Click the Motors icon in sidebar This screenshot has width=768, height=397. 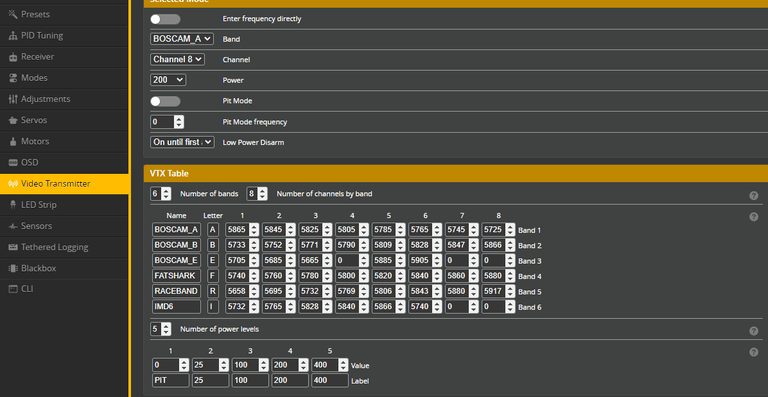pyautogui.click(x=13, y=141)
